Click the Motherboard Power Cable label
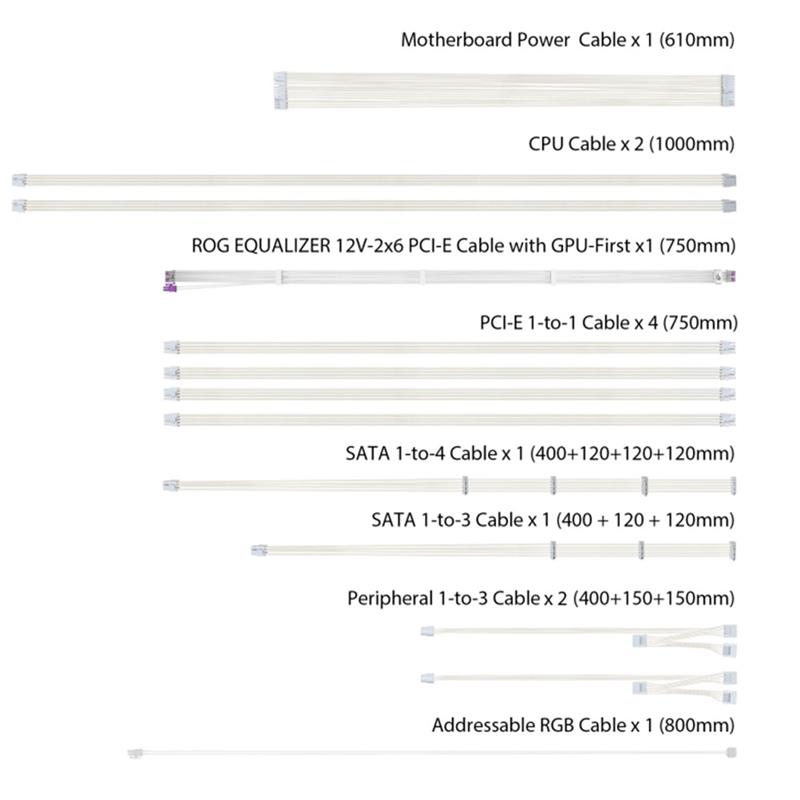The image size is (800, 800). click(567, 40)
